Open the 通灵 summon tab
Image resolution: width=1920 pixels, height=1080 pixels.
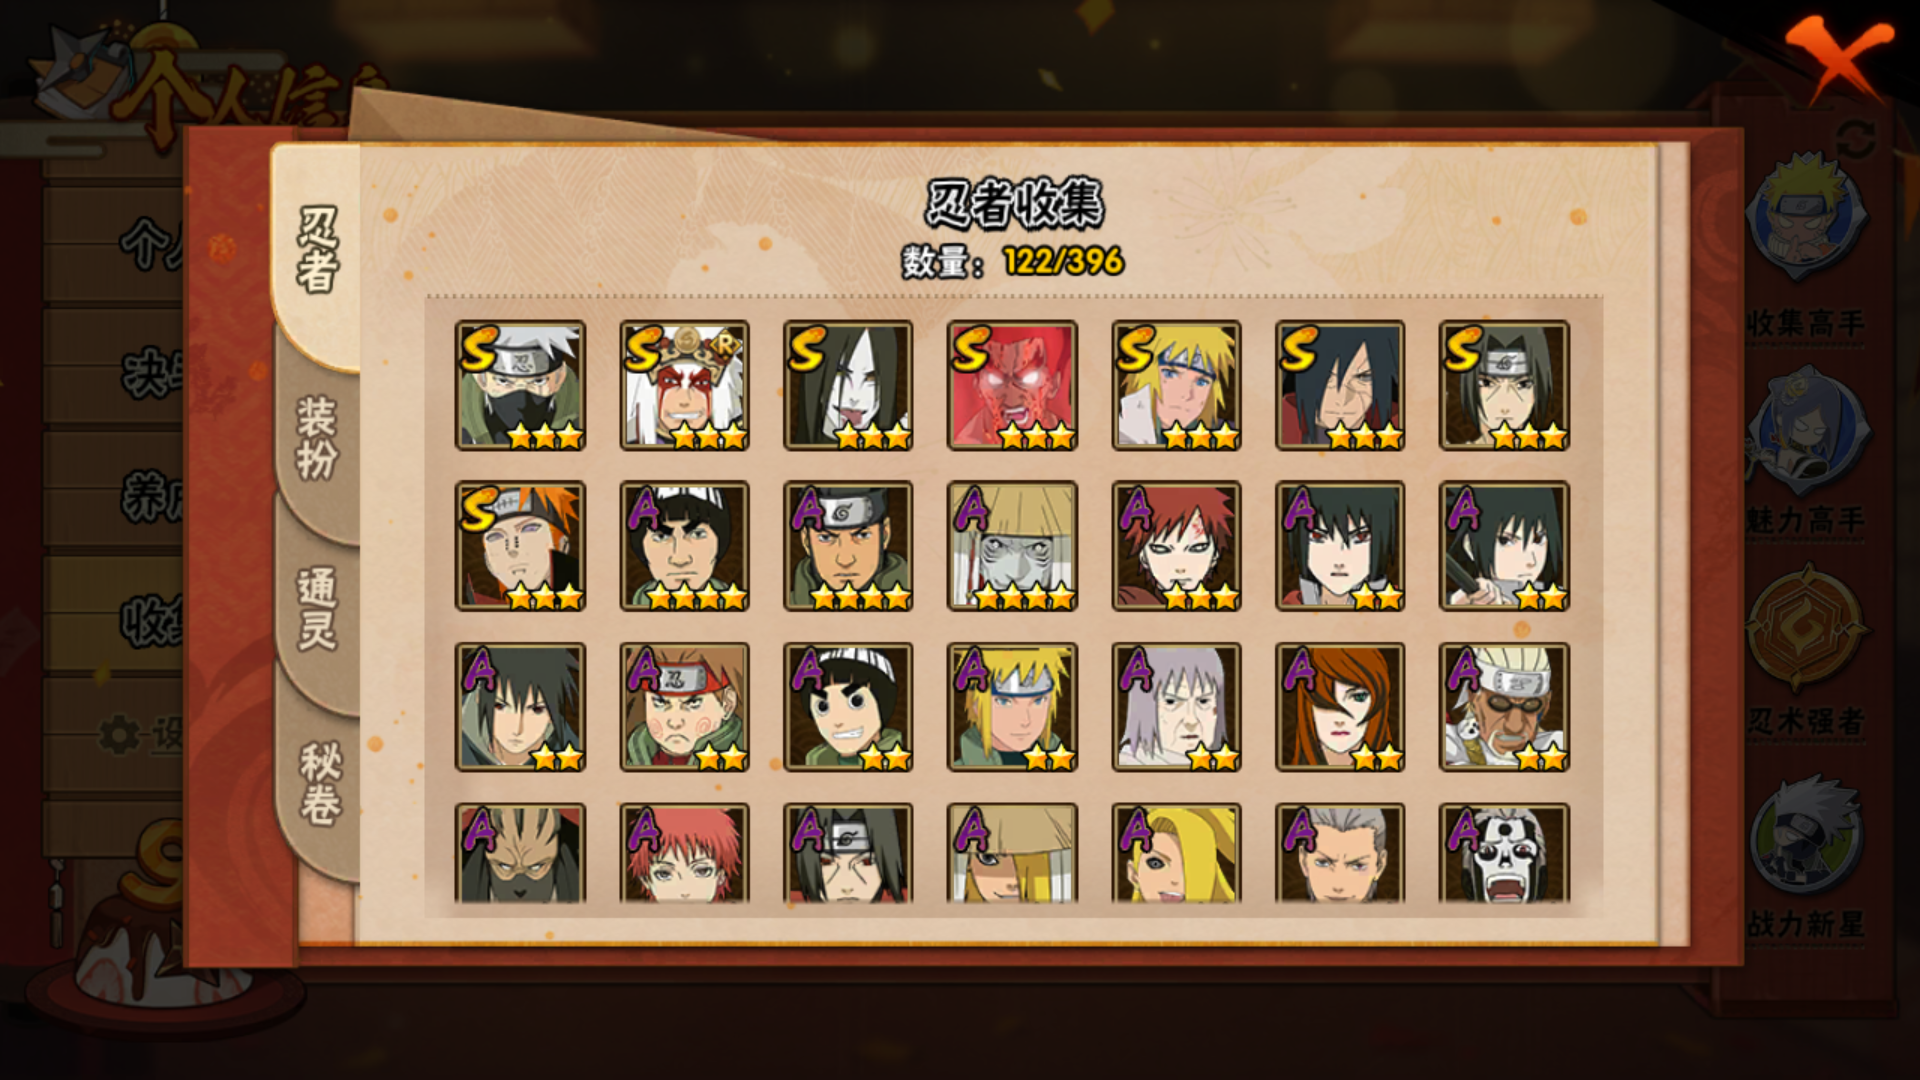pyautogui.click(x=318, y=609)
